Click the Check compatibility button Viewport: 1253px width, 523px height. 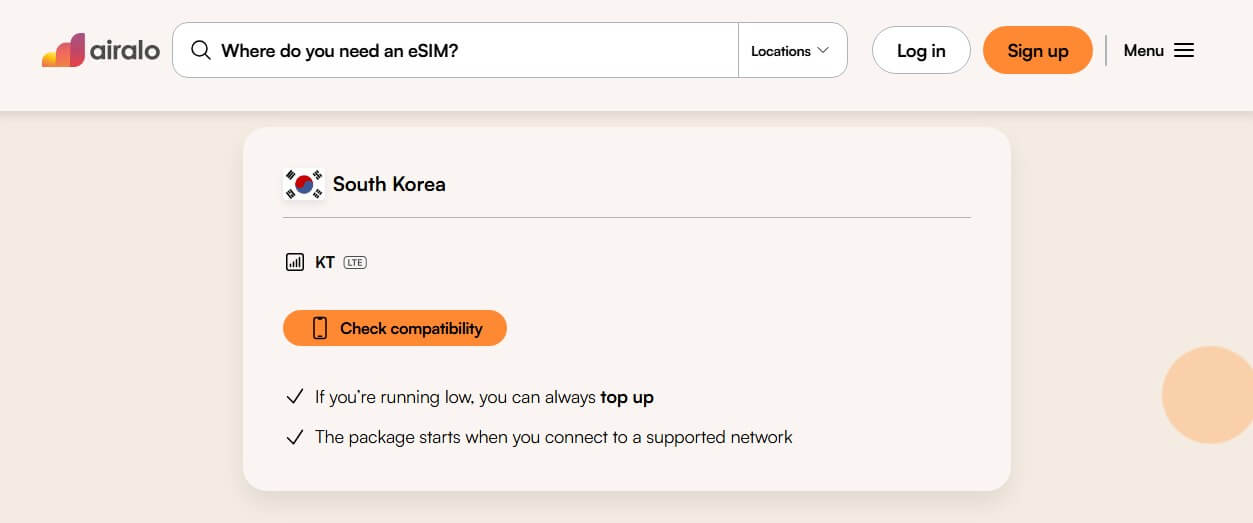tap(395, 328)
